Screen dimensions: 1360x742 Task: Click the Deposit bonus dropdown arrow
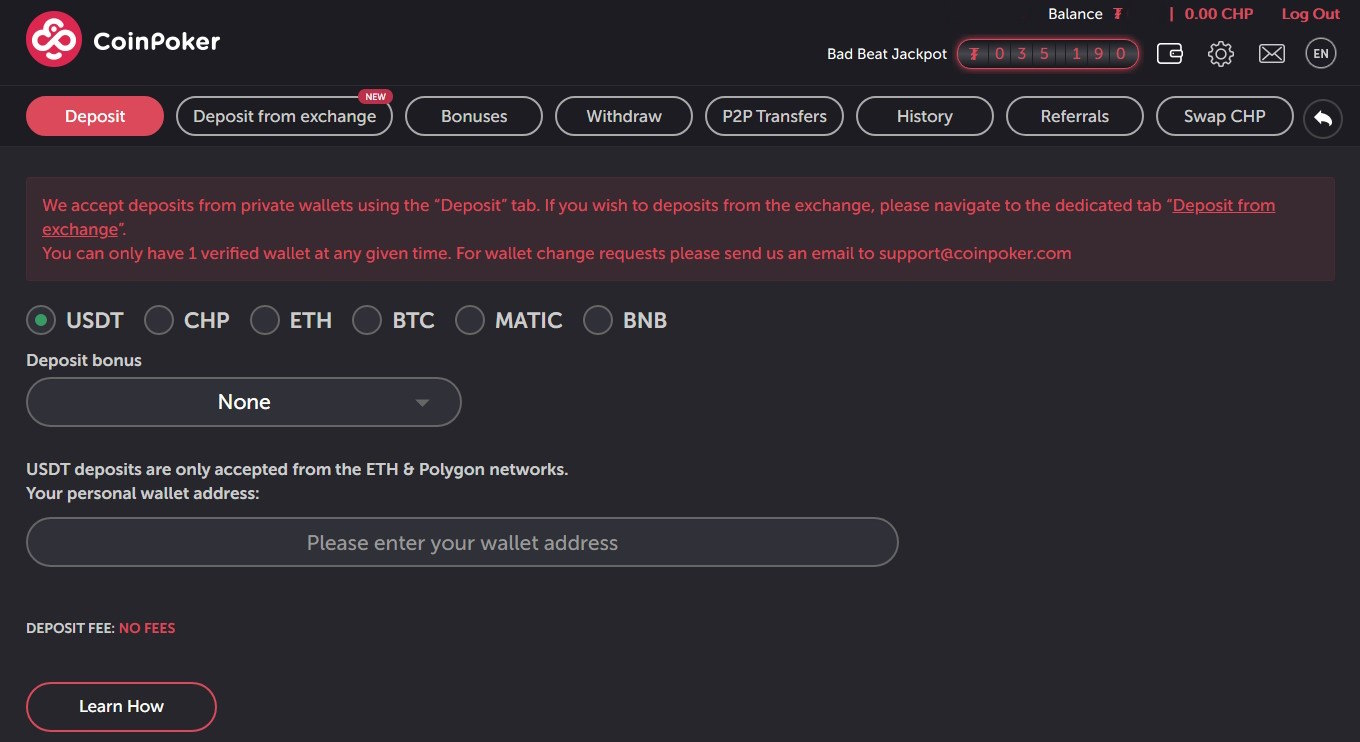pyautogui.click(x=422, y=403)
